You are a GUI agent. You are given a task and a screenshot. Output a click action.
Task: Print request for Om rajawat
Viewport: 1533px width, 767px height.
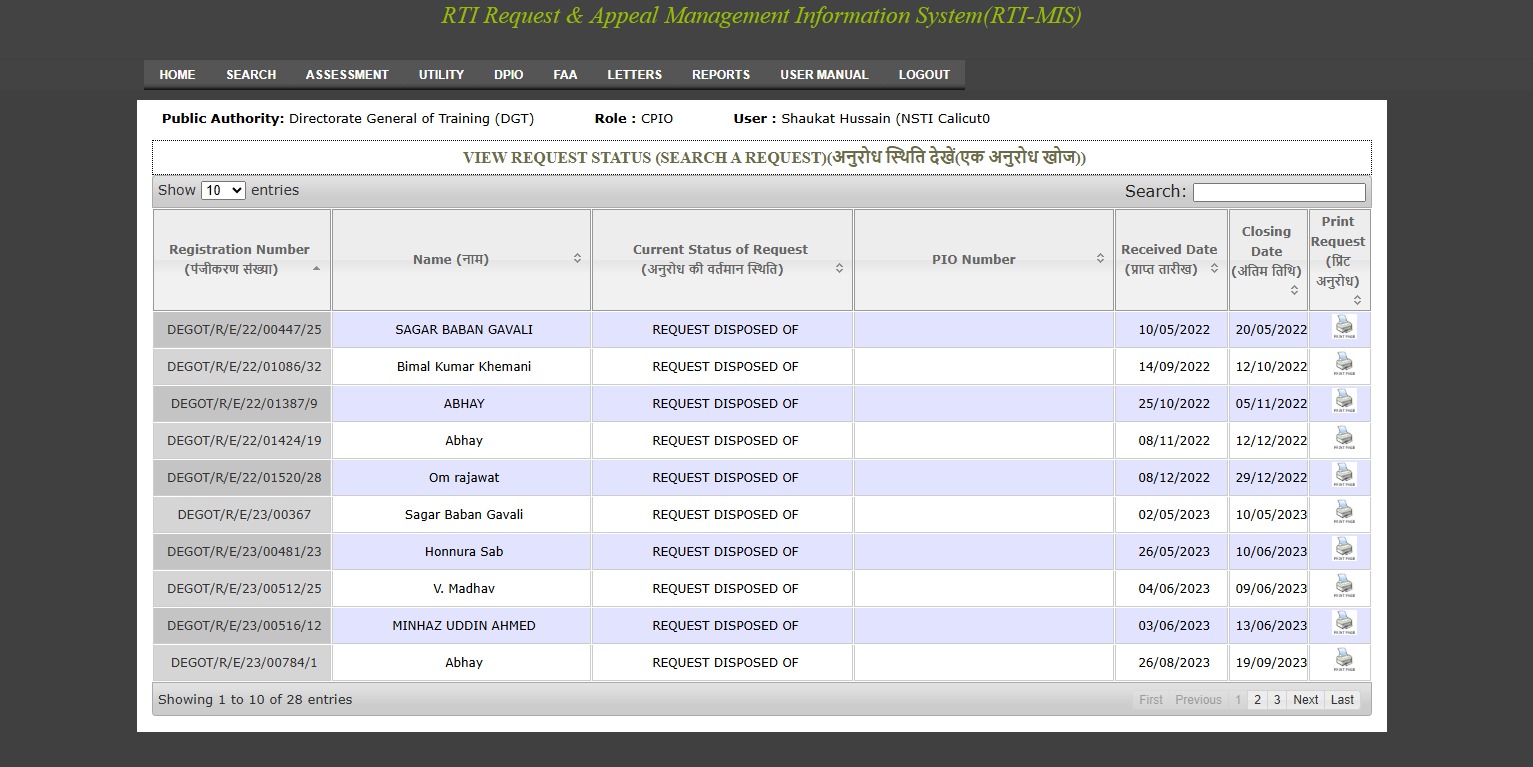pos(1344,476)
